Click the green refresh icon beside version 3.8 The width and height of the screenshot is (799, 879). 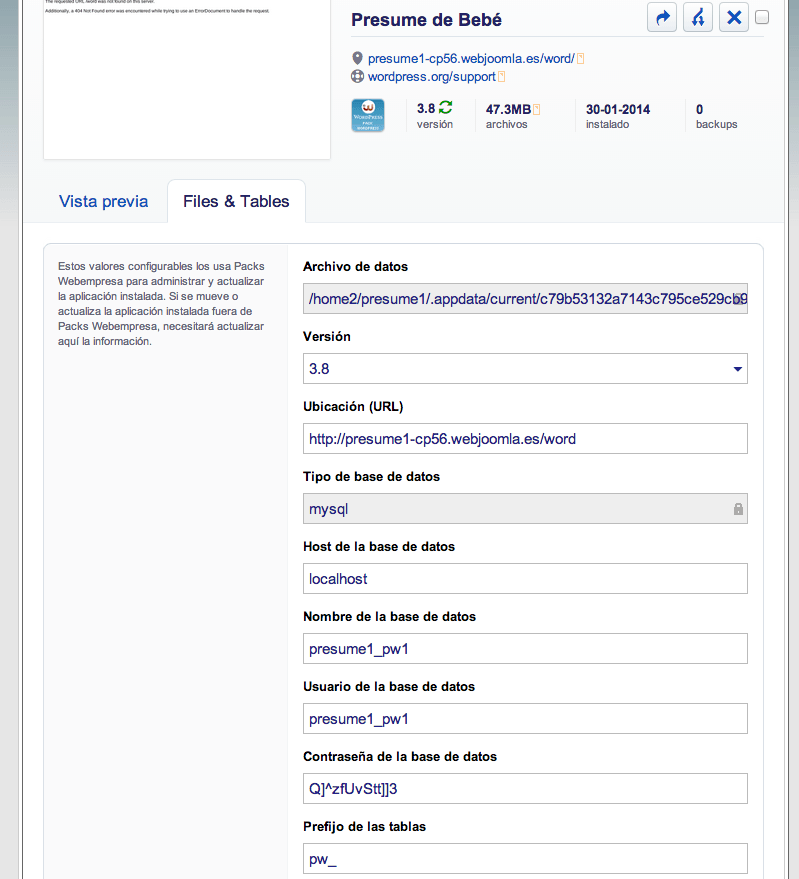446,107
